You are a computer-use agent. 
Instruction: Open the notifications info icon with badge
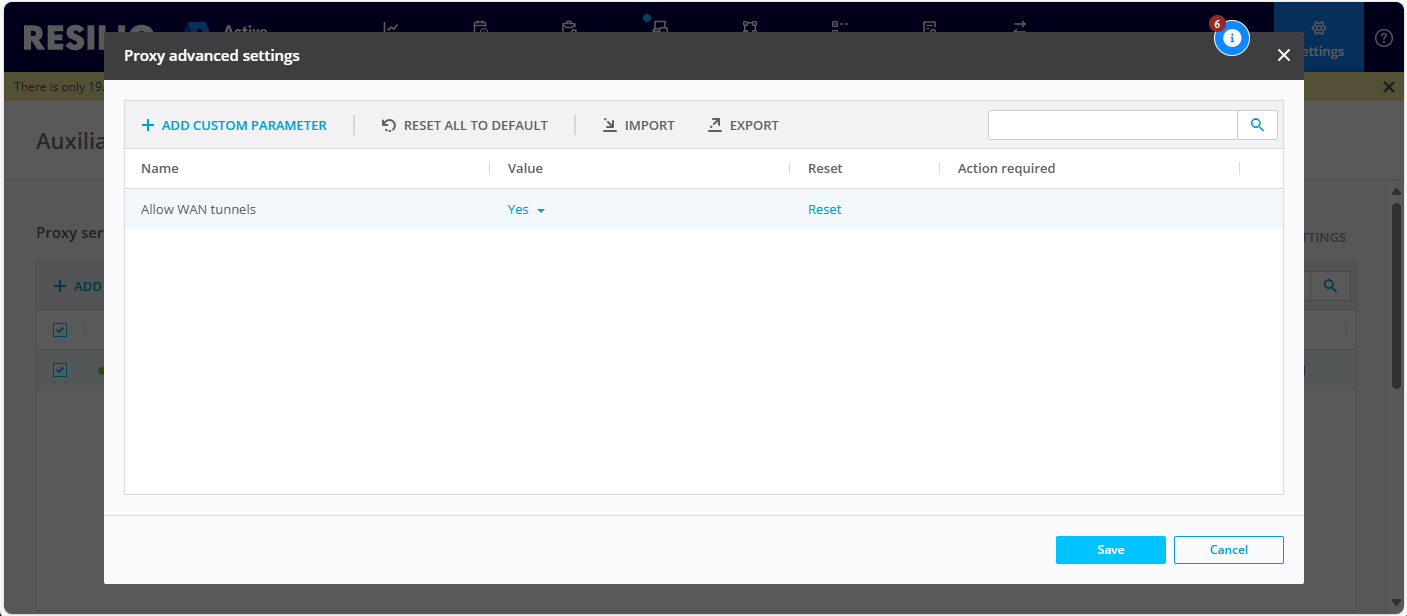1232,38
